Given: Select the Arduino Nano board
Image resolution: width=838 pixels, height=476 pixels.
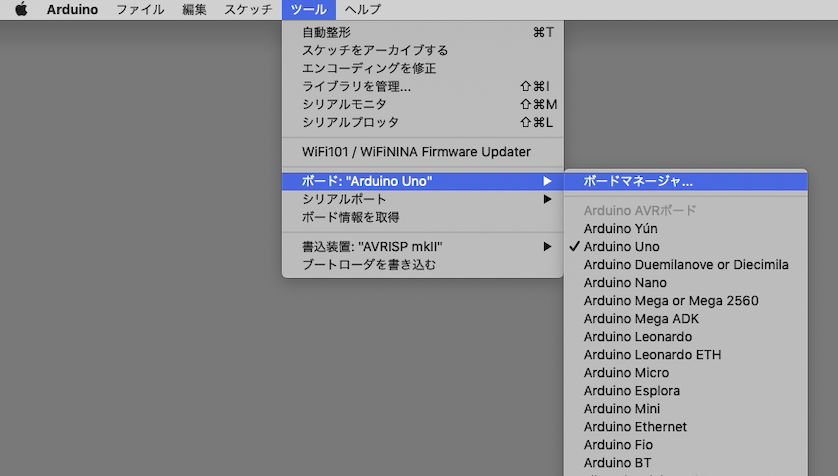Looking at the screenshot, I should (x=625, y=282).
